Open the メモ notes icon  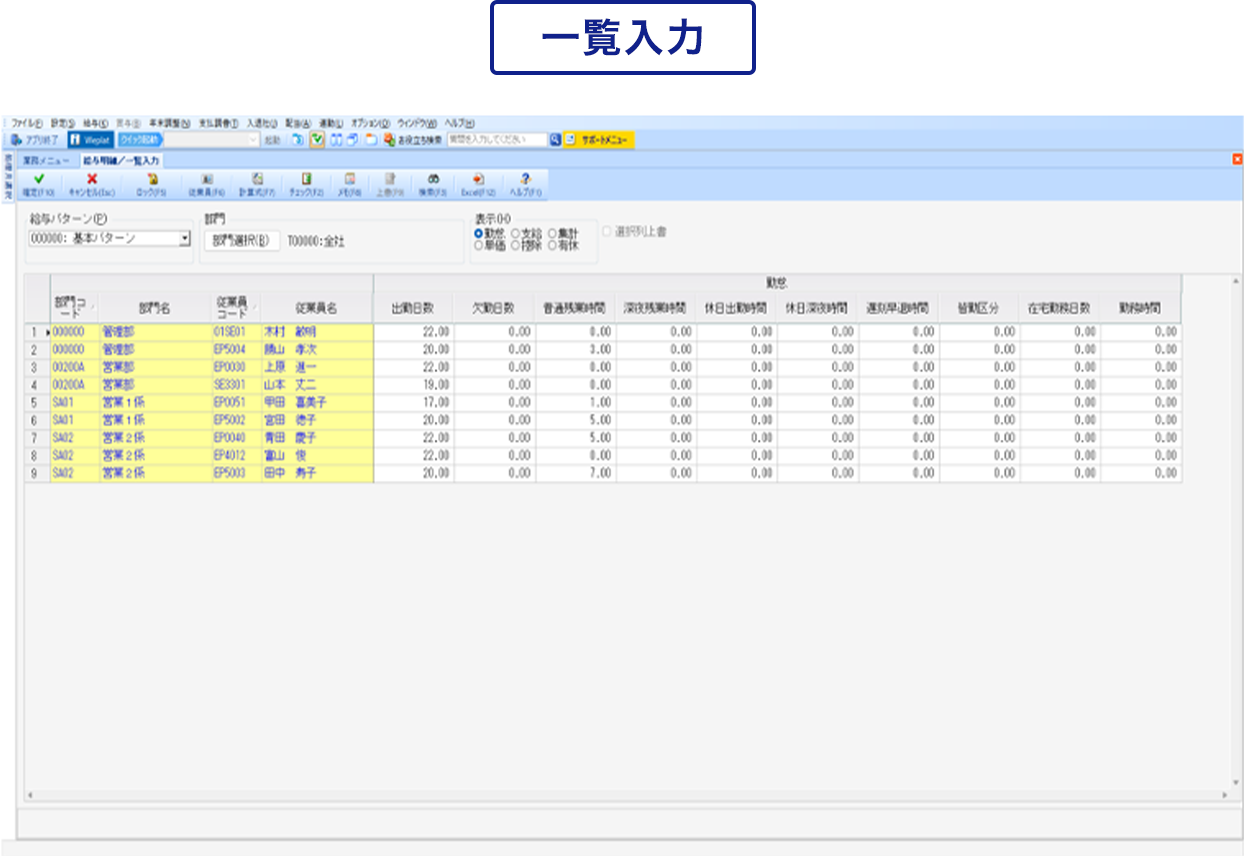coord(349,179)
